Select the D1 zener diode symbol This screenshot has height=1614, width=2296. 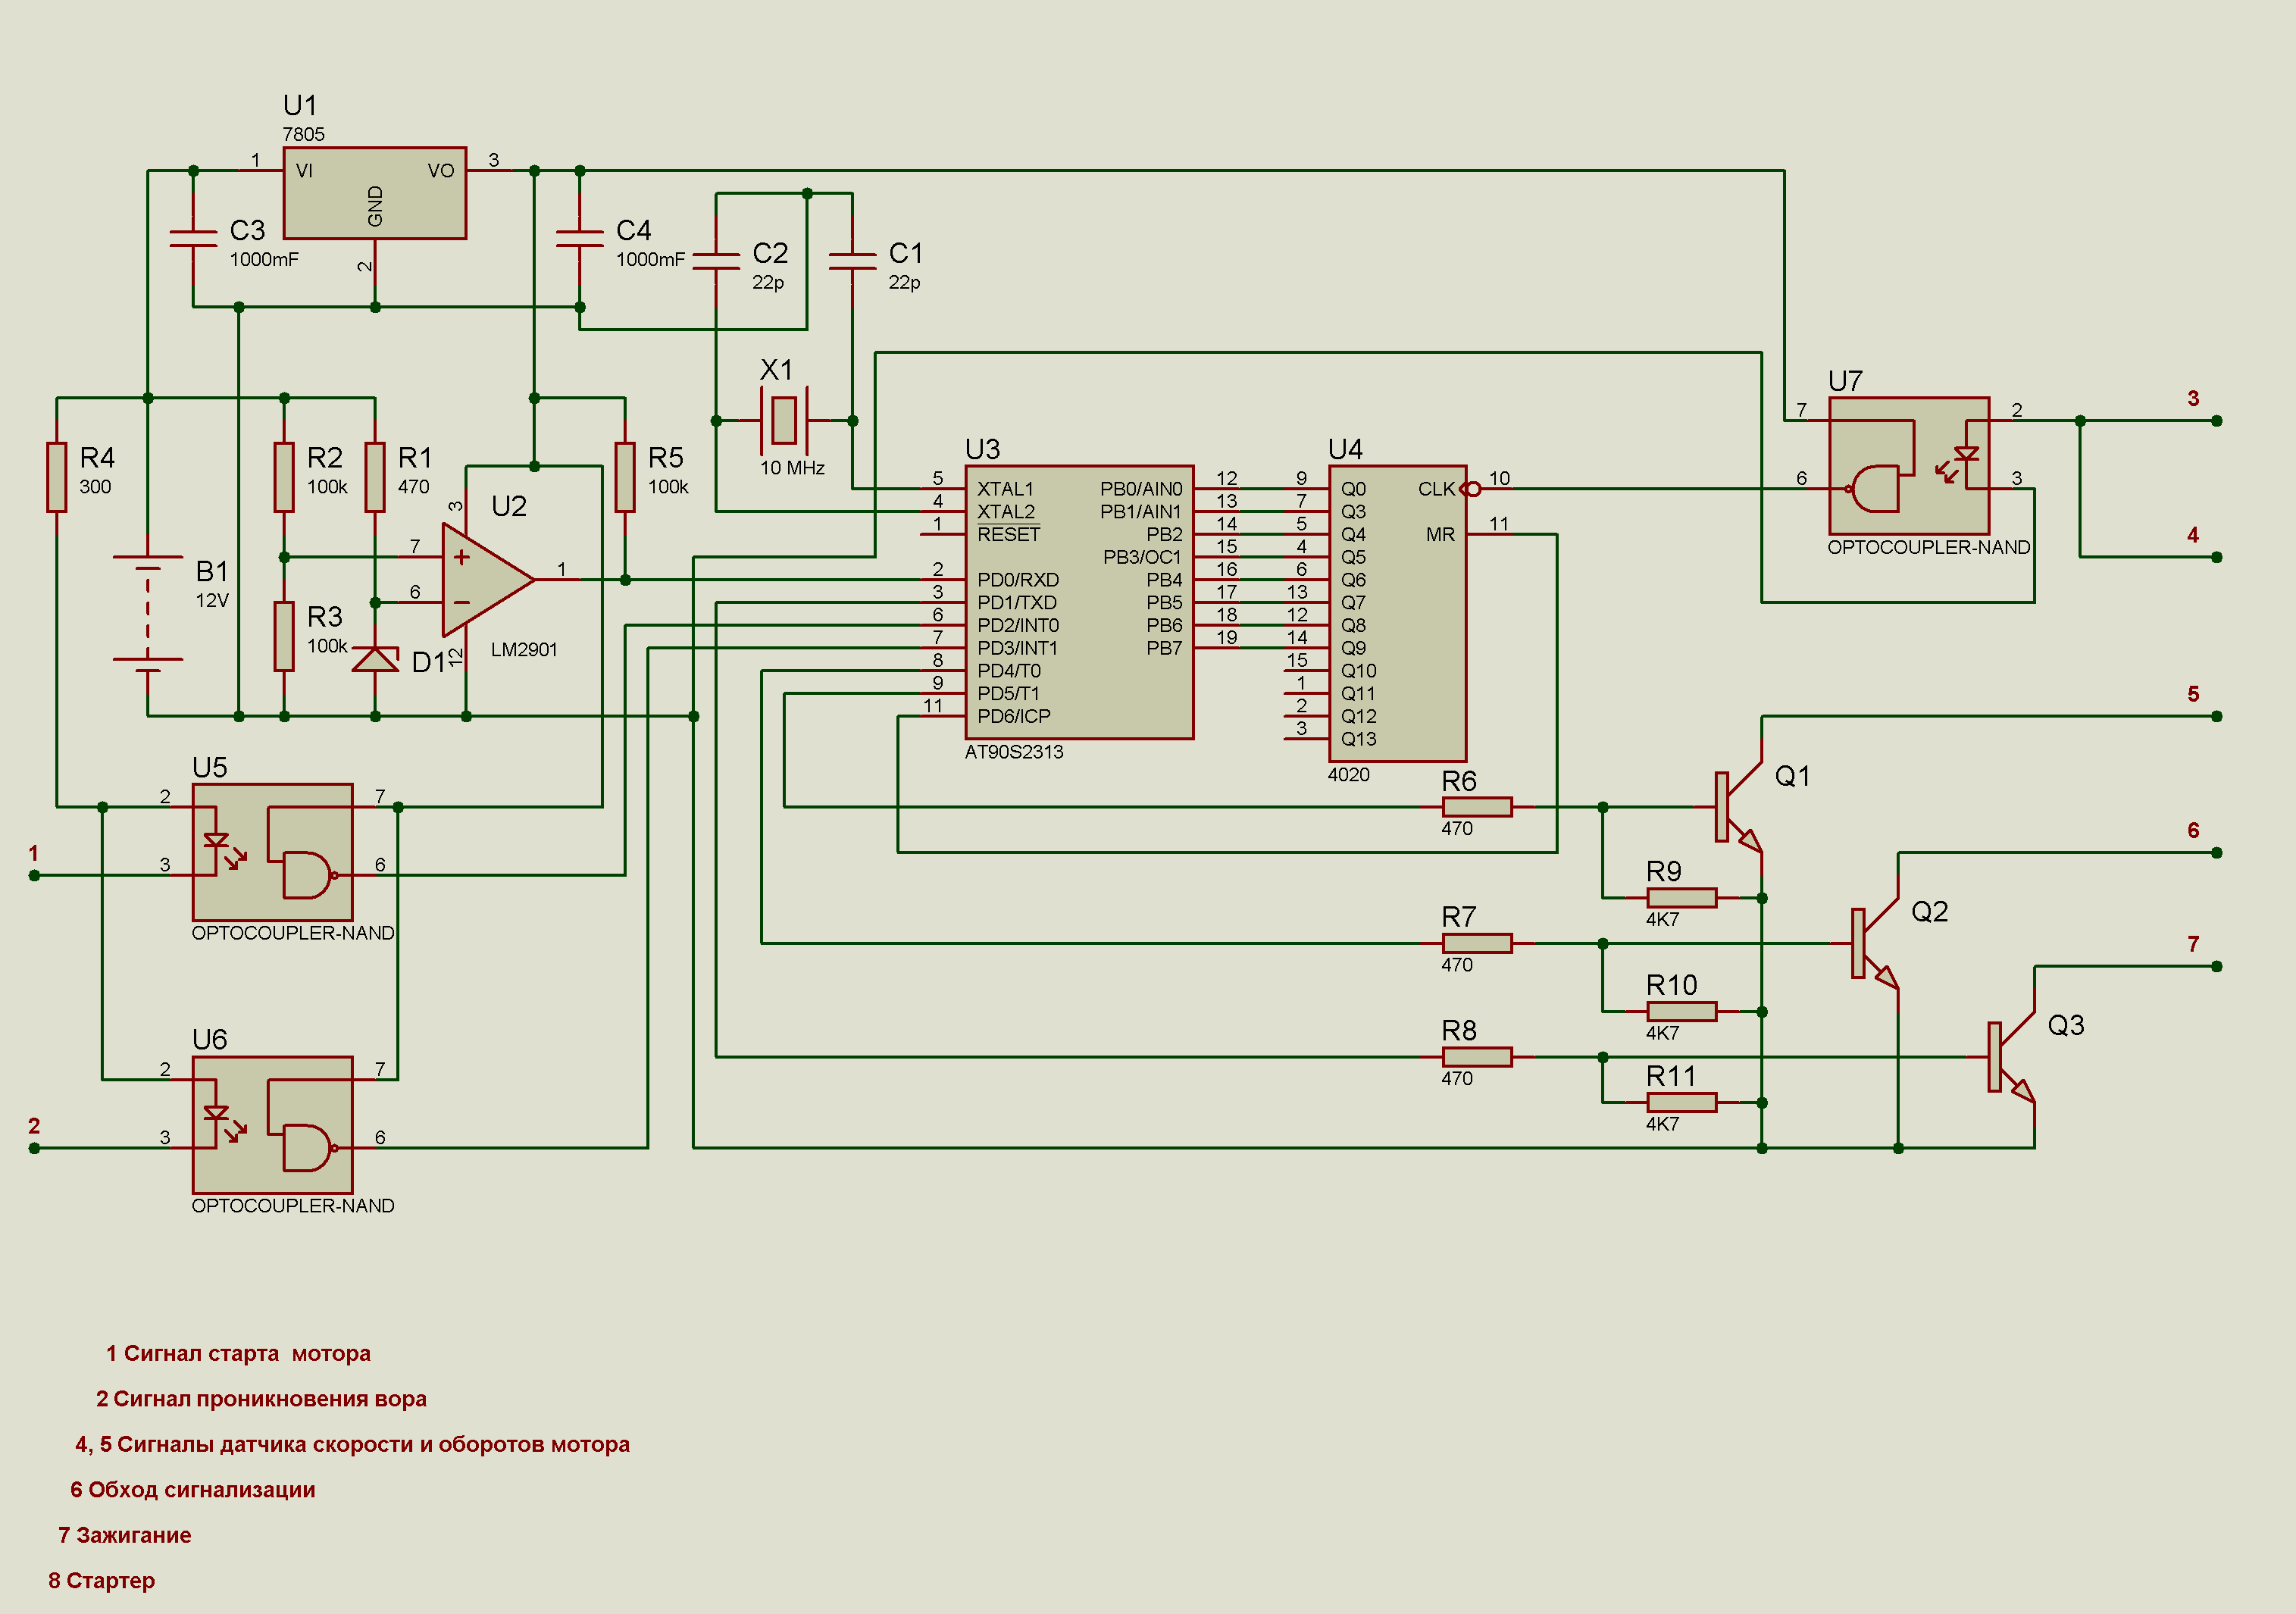375,660
